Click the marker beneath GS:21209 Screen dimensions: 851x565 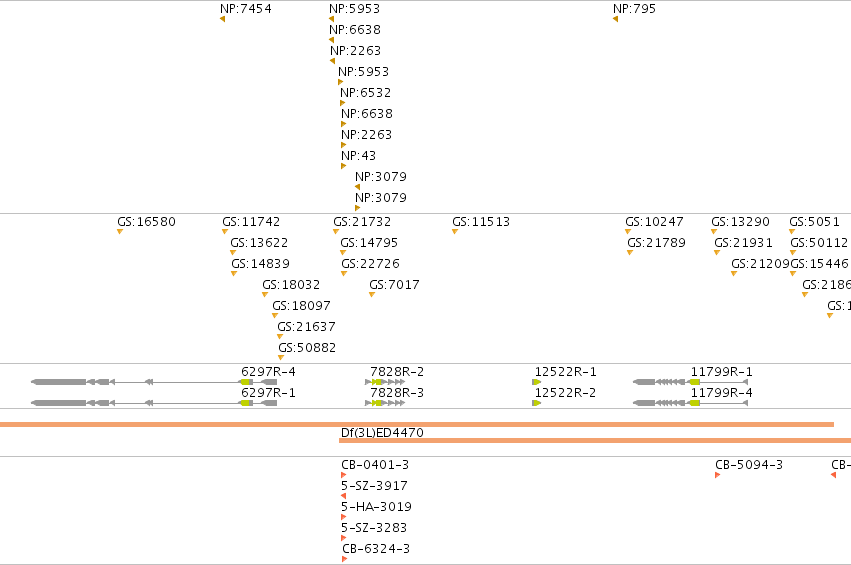pyautogui.click(x=734, y=274)
